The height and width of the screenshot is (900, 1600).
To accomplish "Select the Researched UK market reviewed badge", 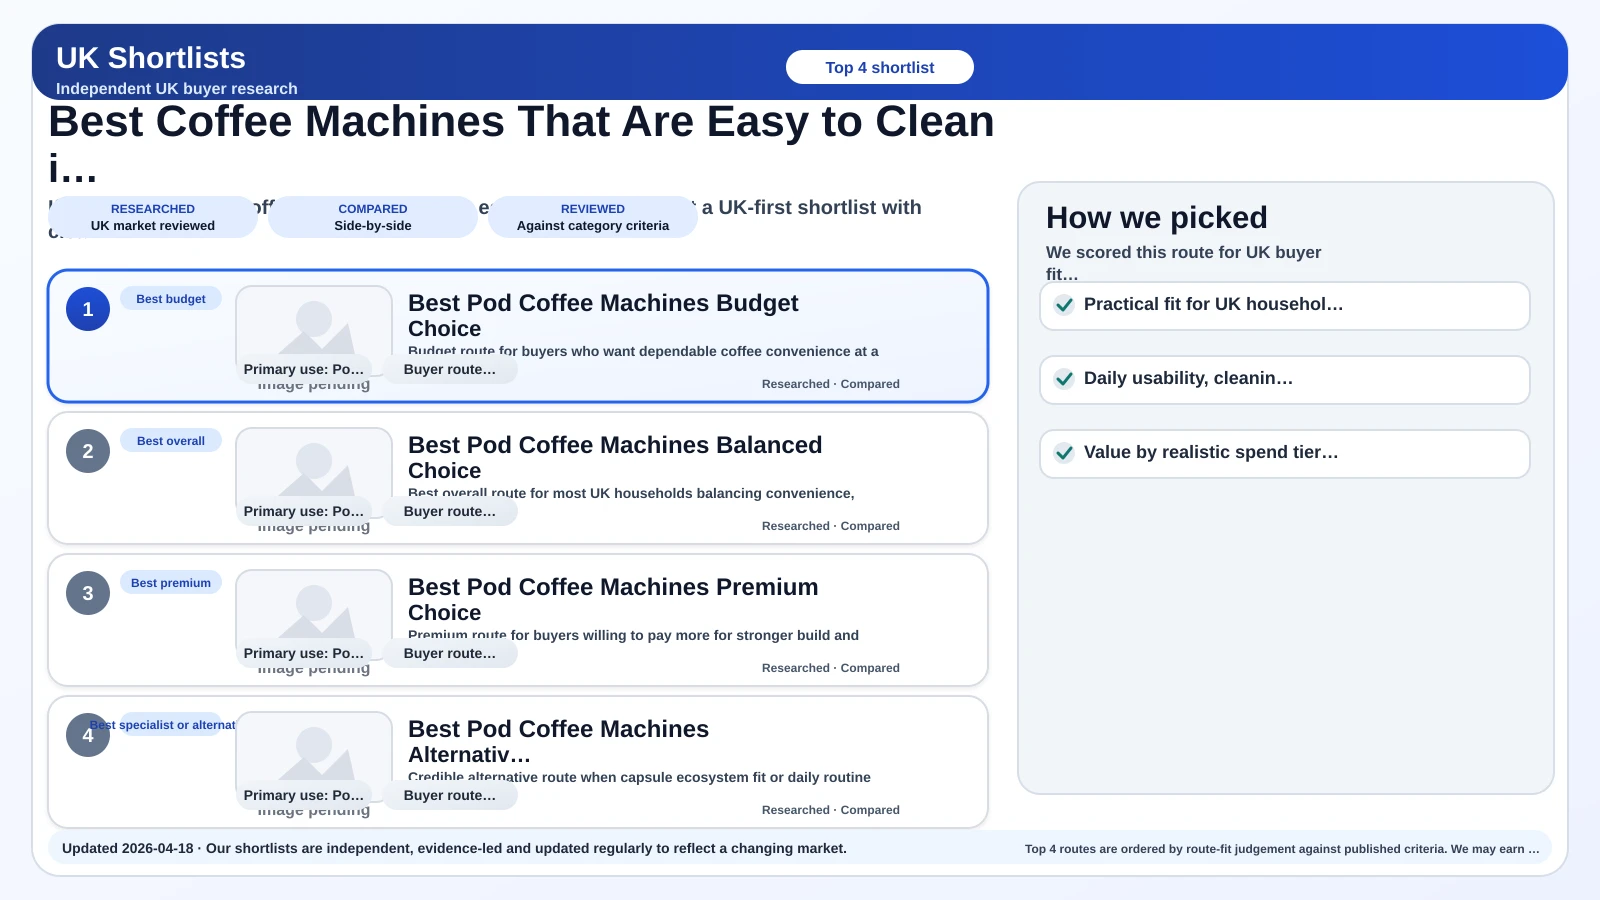I will [x=153, y=217].
